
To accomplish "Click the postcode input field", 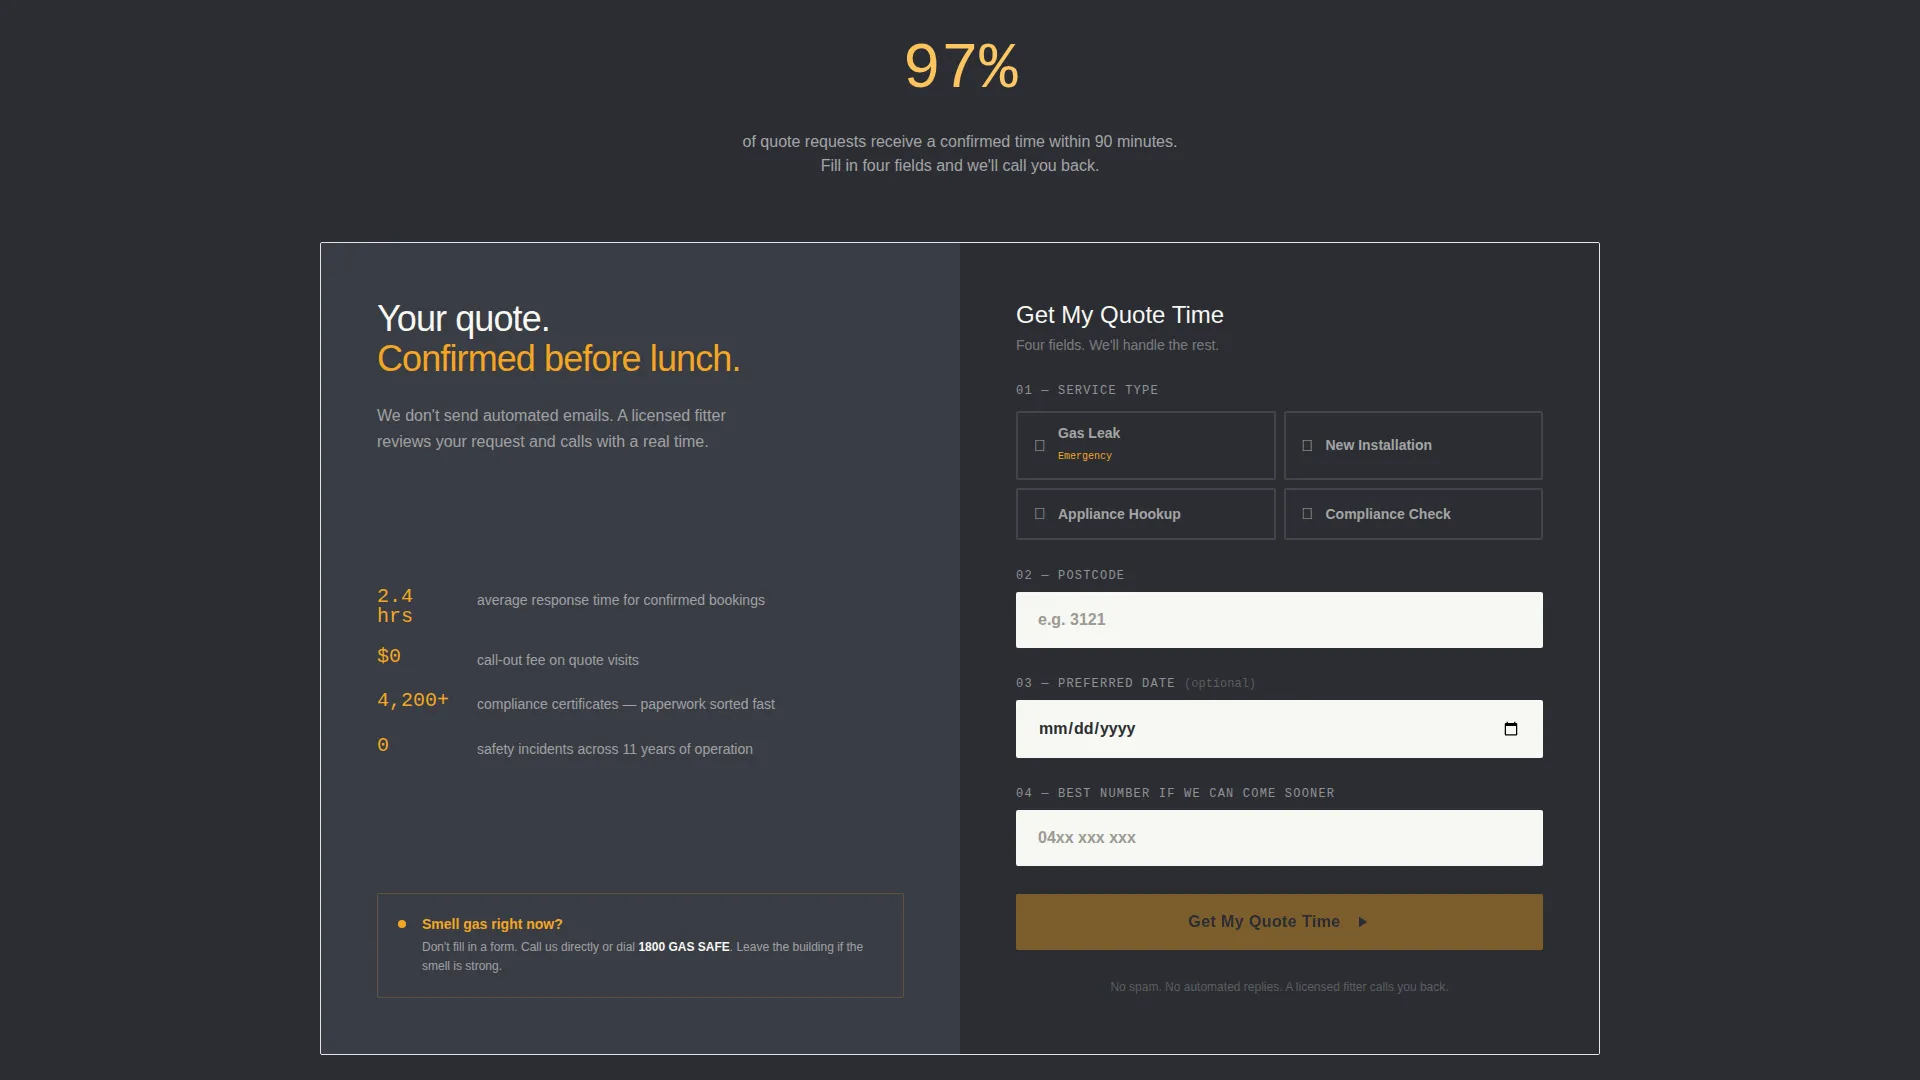I will pos(1279,620).
